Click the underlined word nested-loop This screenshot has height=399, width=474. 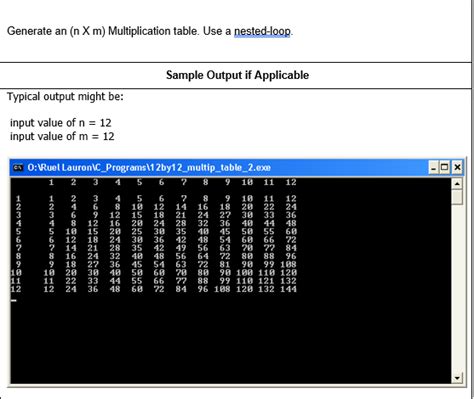coord(262,31)
